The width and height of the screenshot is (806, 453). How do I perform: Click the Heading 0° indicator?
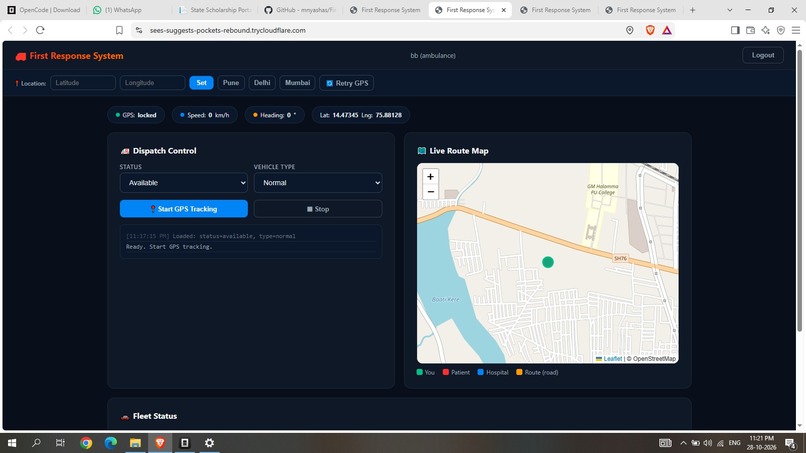click(274, 115)
